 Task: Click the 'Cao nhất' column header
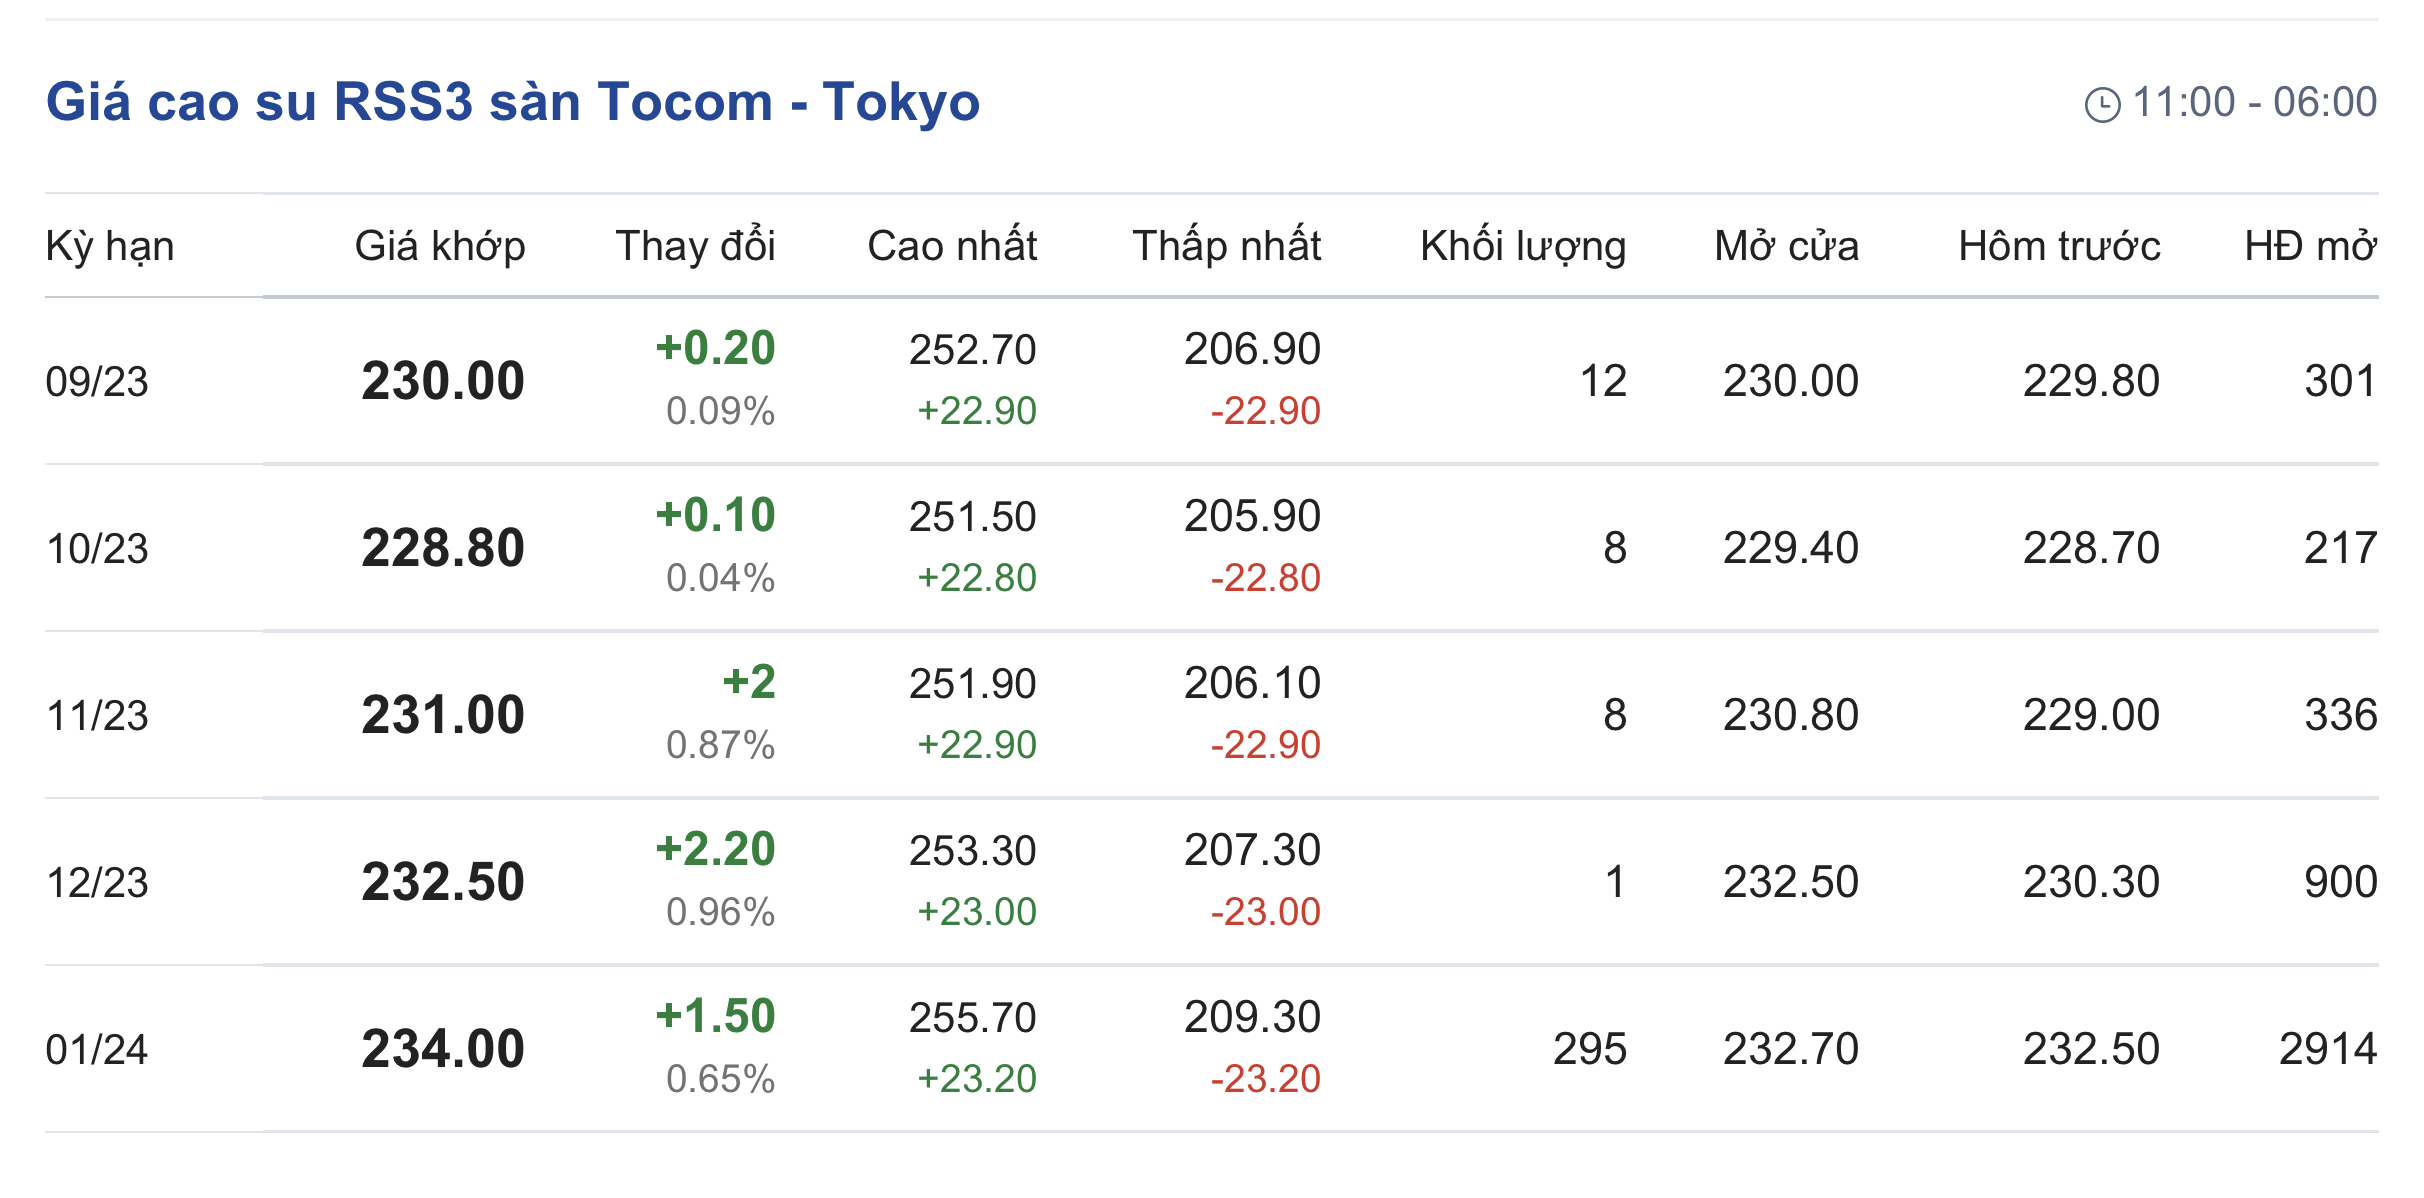(x=952, y=246)
